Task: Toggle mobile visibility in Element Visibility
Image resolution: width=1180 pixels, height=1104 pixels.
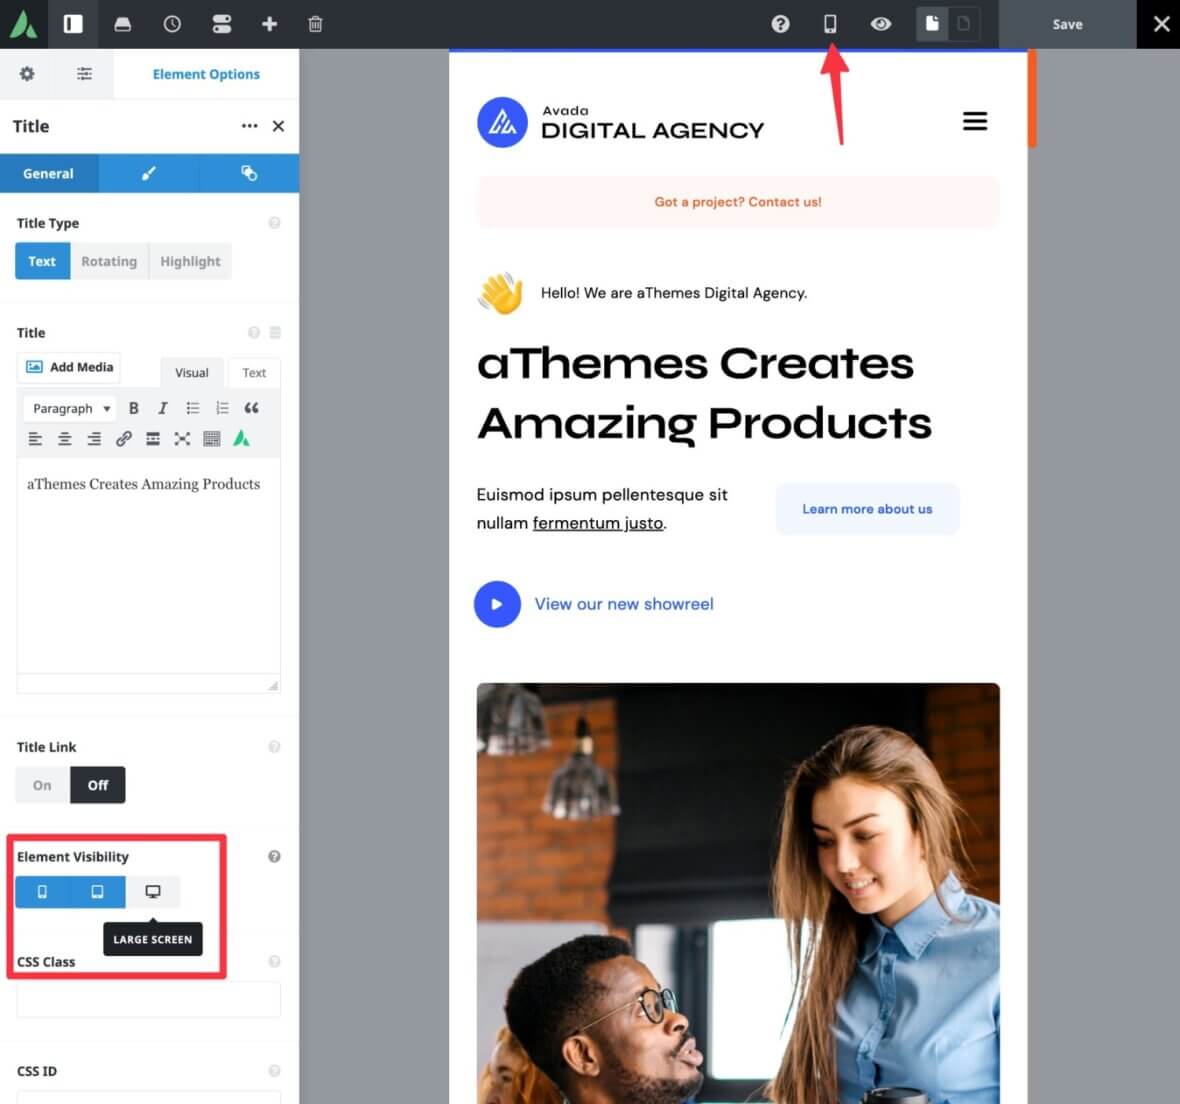Action: click(42, 891)
